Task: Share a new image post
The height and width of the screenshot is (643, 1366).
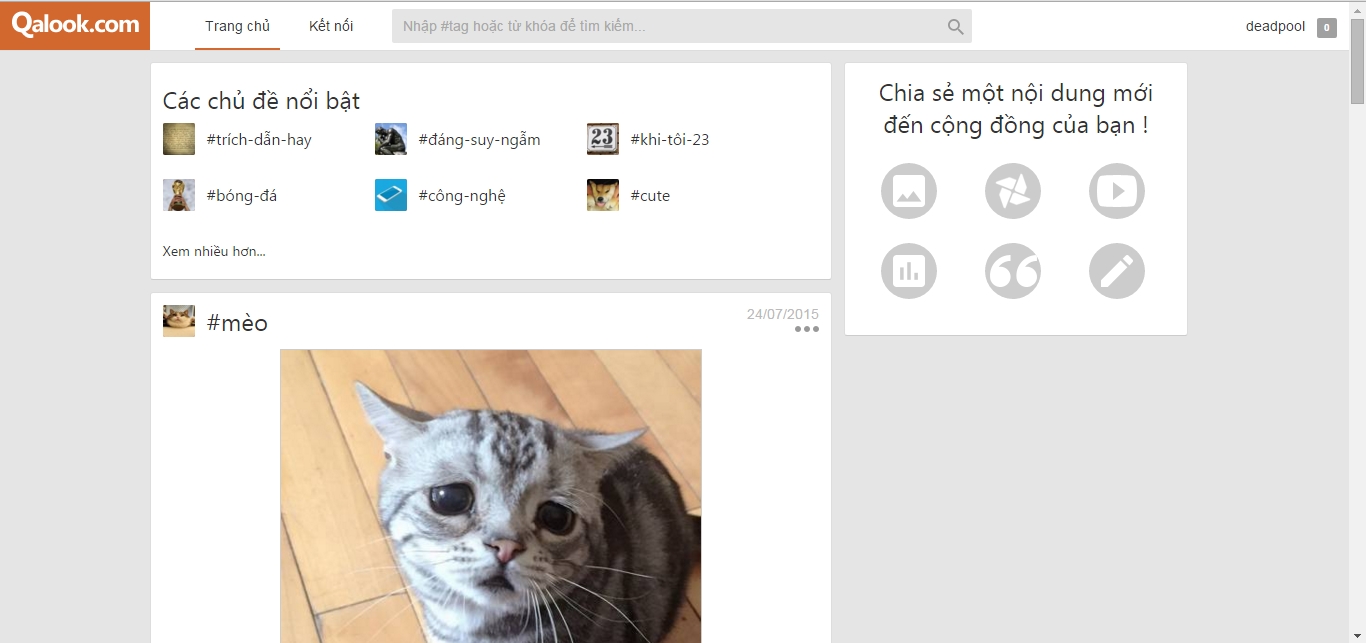Action: (x=909, y=191)
